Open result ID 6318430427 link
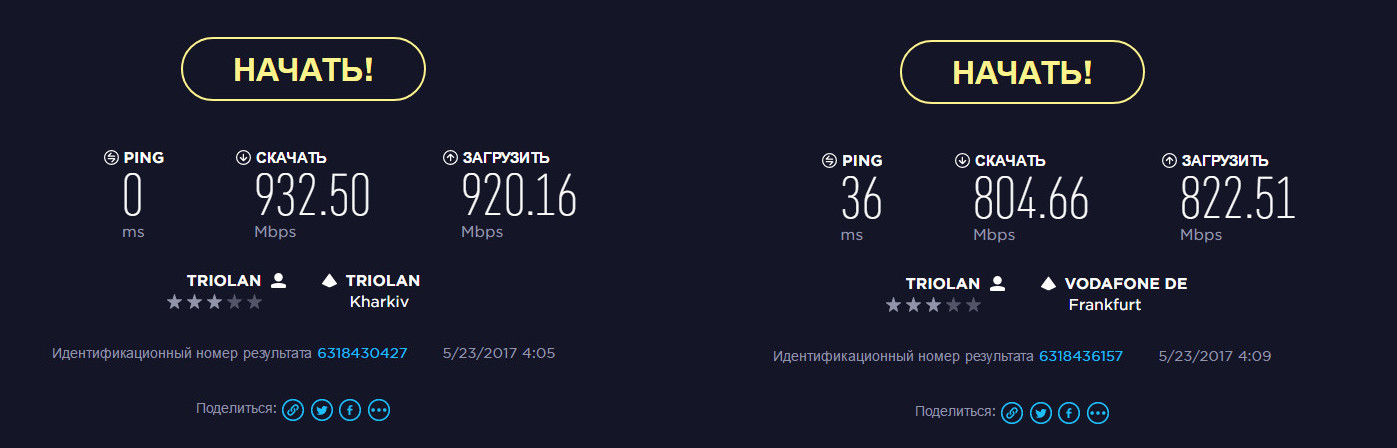This screenshot has height=448, width=1397. (x=362, y=353)
